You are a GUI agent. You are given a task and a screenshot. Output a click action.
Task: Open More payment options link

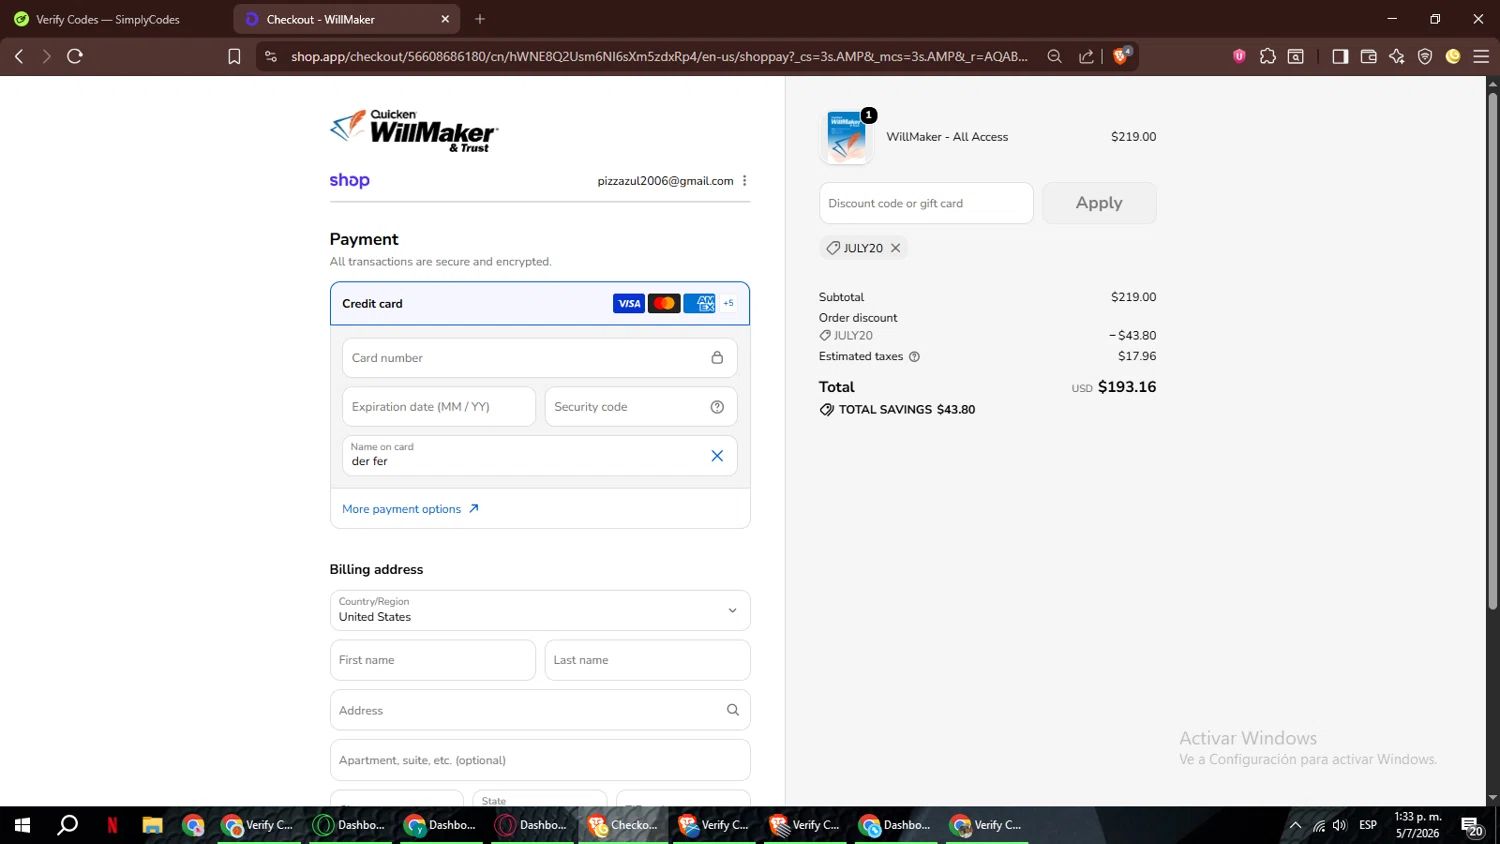click(x=411, y=509)
